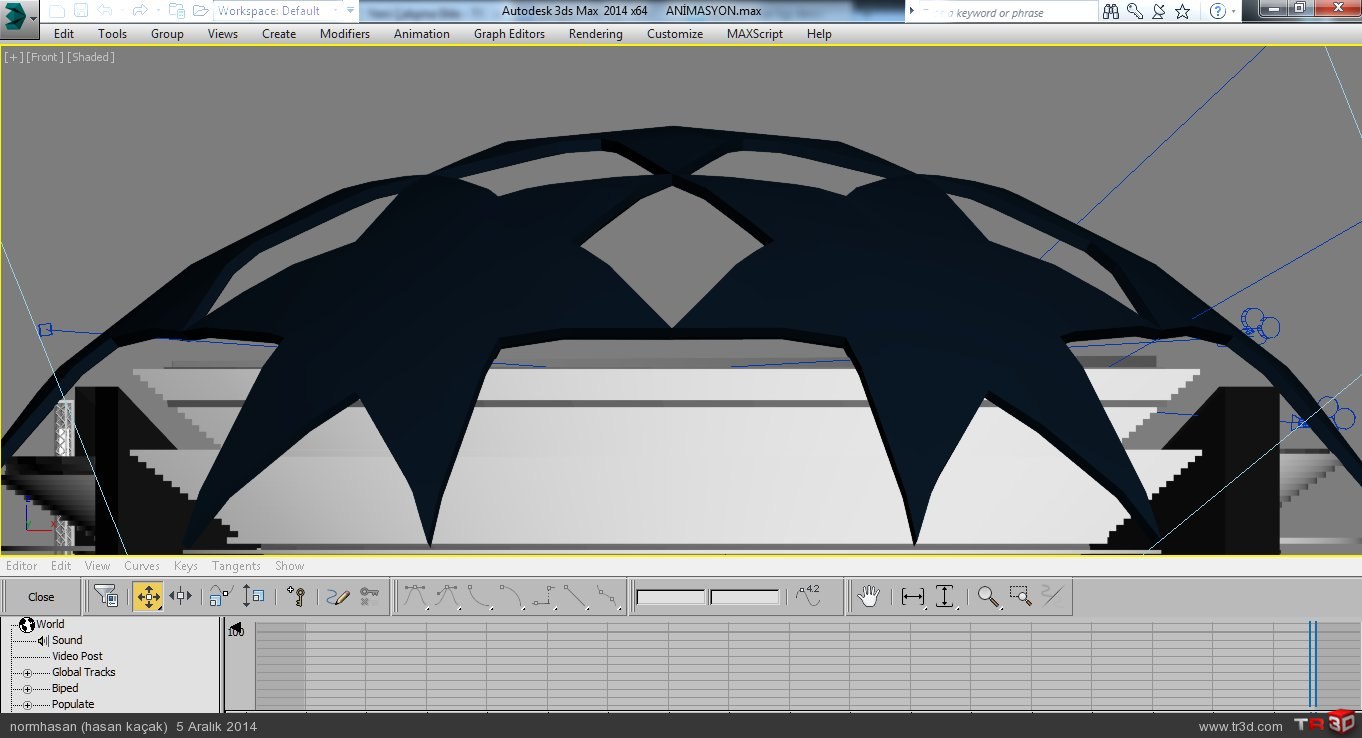Open the Group menu
Screen dimensions: 1362x738
[167, 34]
